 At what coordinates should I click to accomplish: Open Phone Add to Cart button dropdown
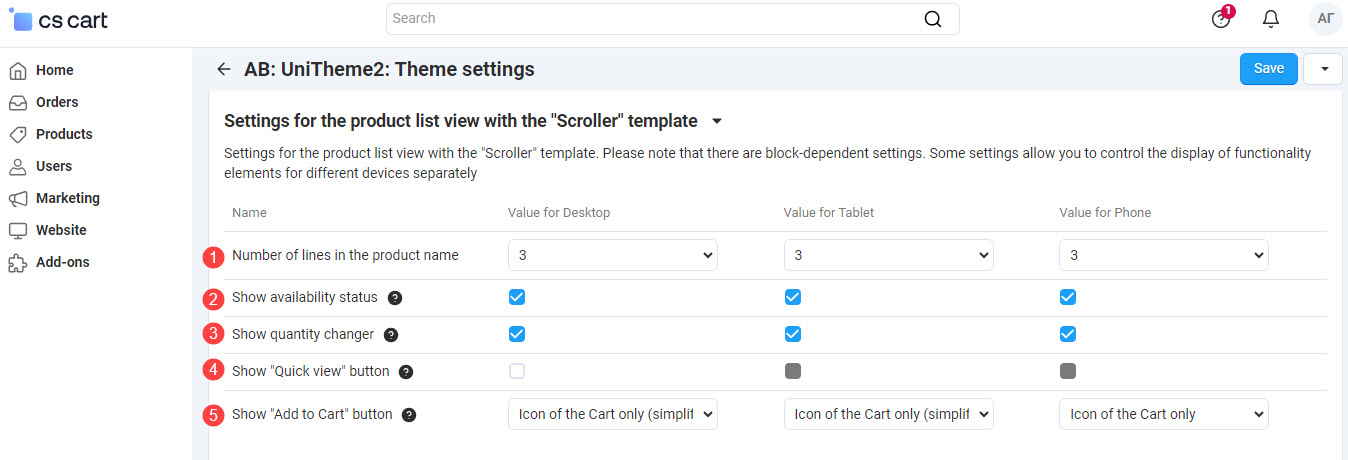point(1164,414)
